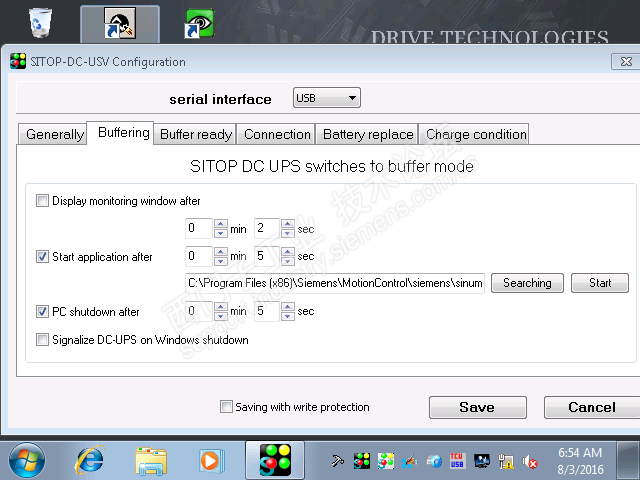Image resolution: width=640 pixels, height=480 pixels.
Task: Open network warning tray icon
Action: coord(506,461)
